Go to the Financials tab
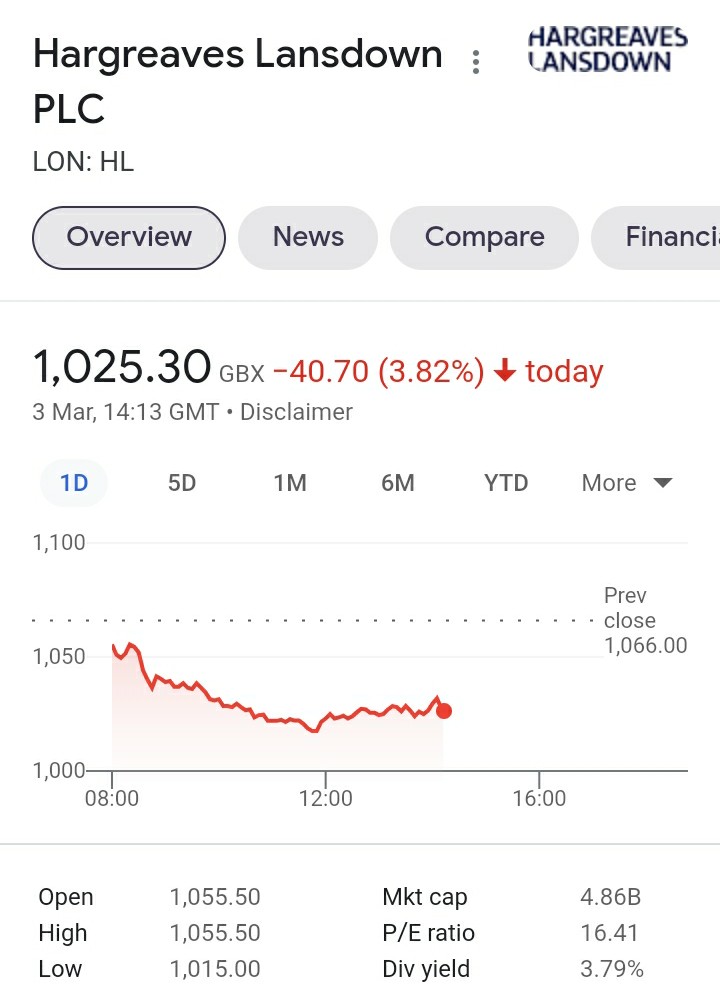The height and width of the screenshot is (993, 720). (656, 237)
